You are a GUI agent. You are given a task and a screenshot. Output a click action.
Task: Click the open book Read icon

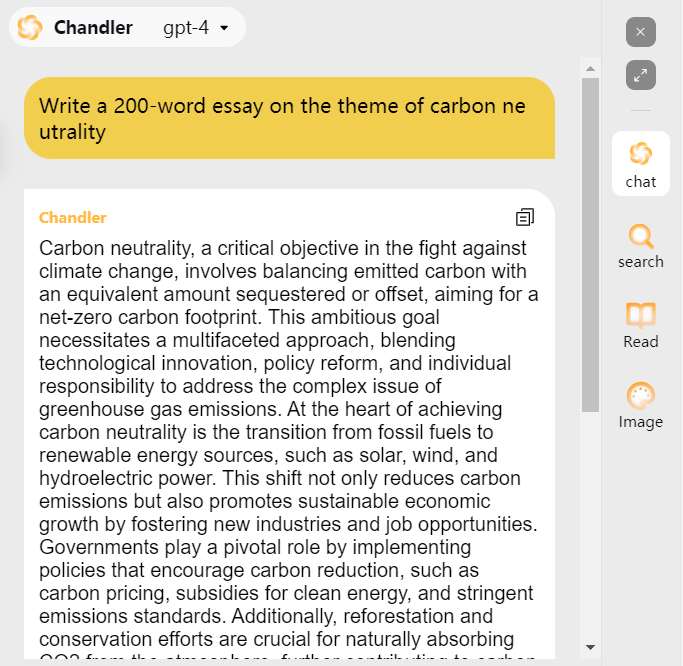(641, 316)
